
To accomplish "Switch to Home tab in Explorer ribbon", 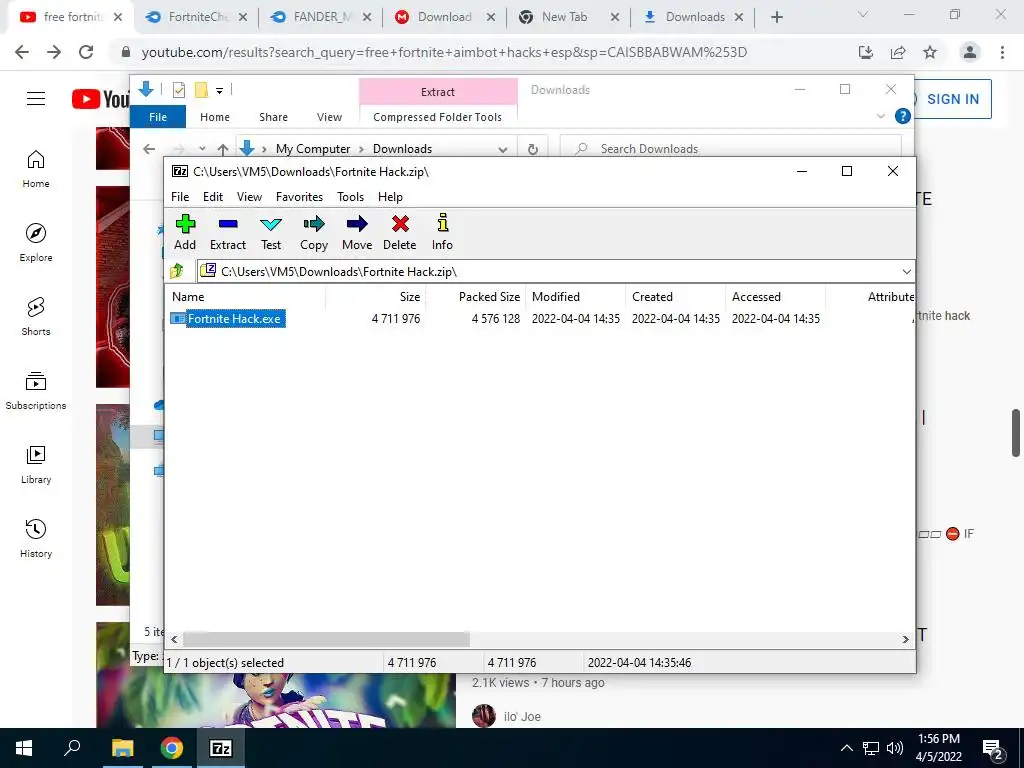I will pyautogui.click(x=215, y=117).
